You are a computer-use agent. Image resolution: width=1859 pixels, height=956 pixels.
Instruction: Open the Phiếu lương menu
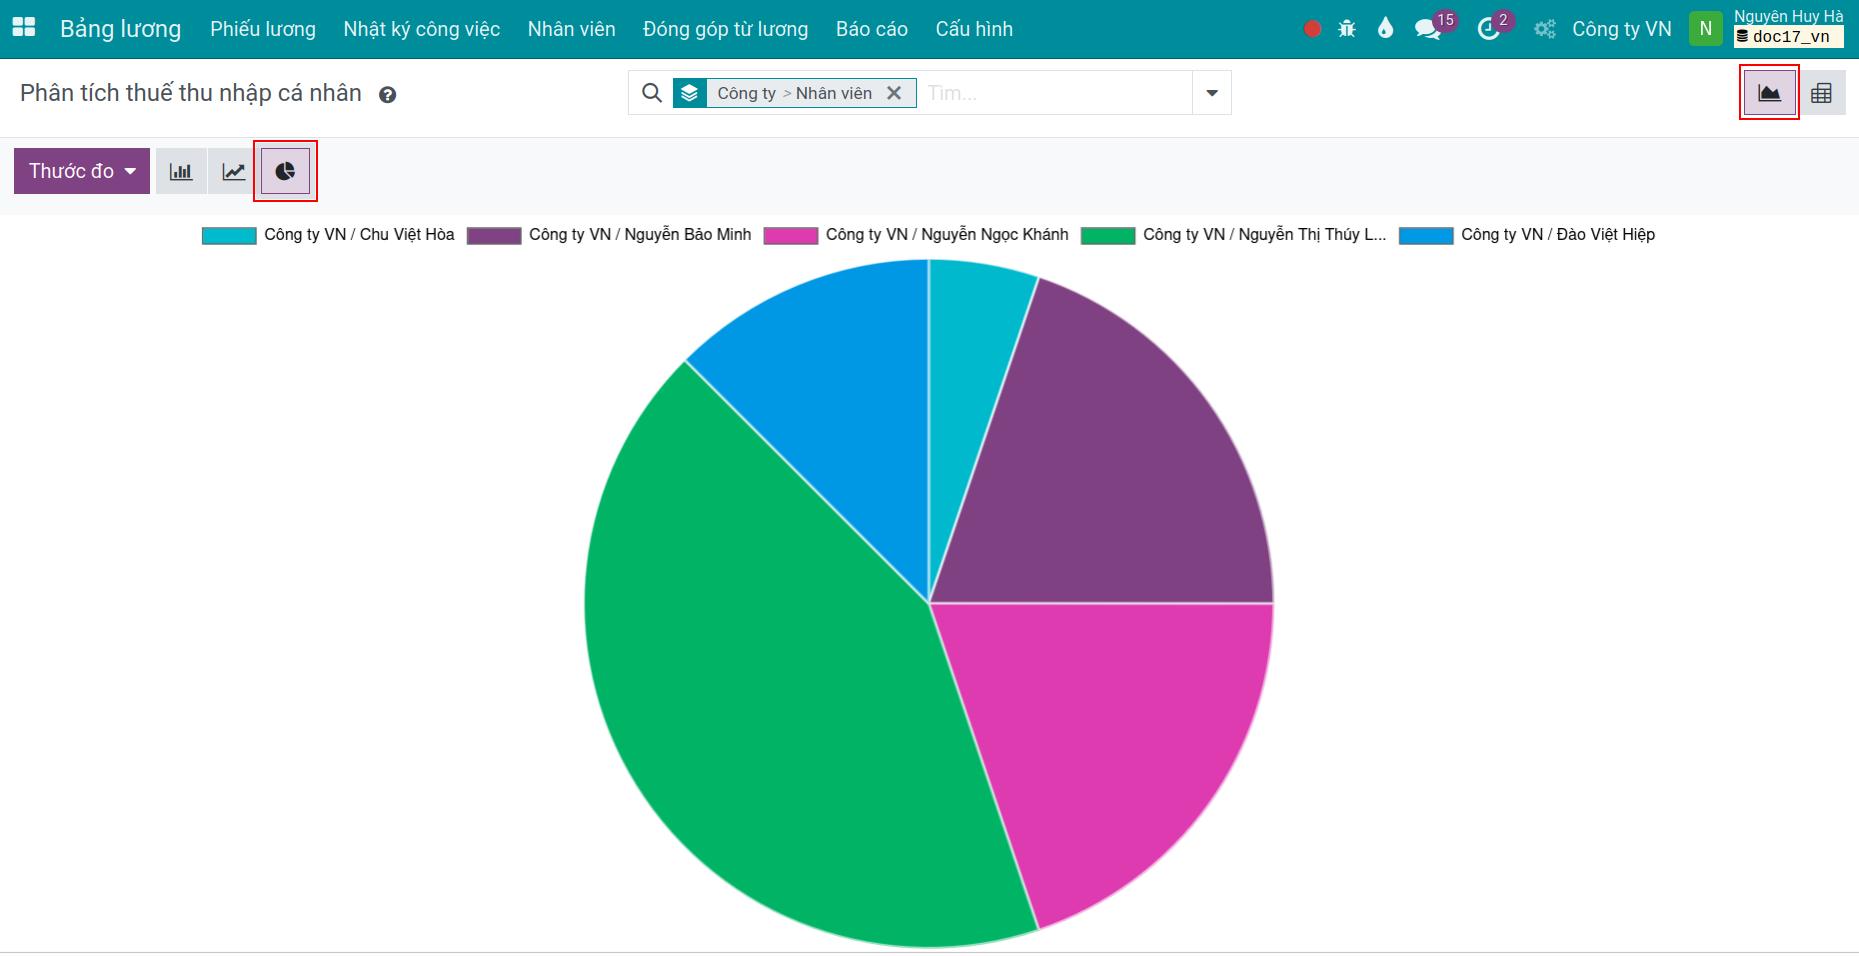pos(262,29)
